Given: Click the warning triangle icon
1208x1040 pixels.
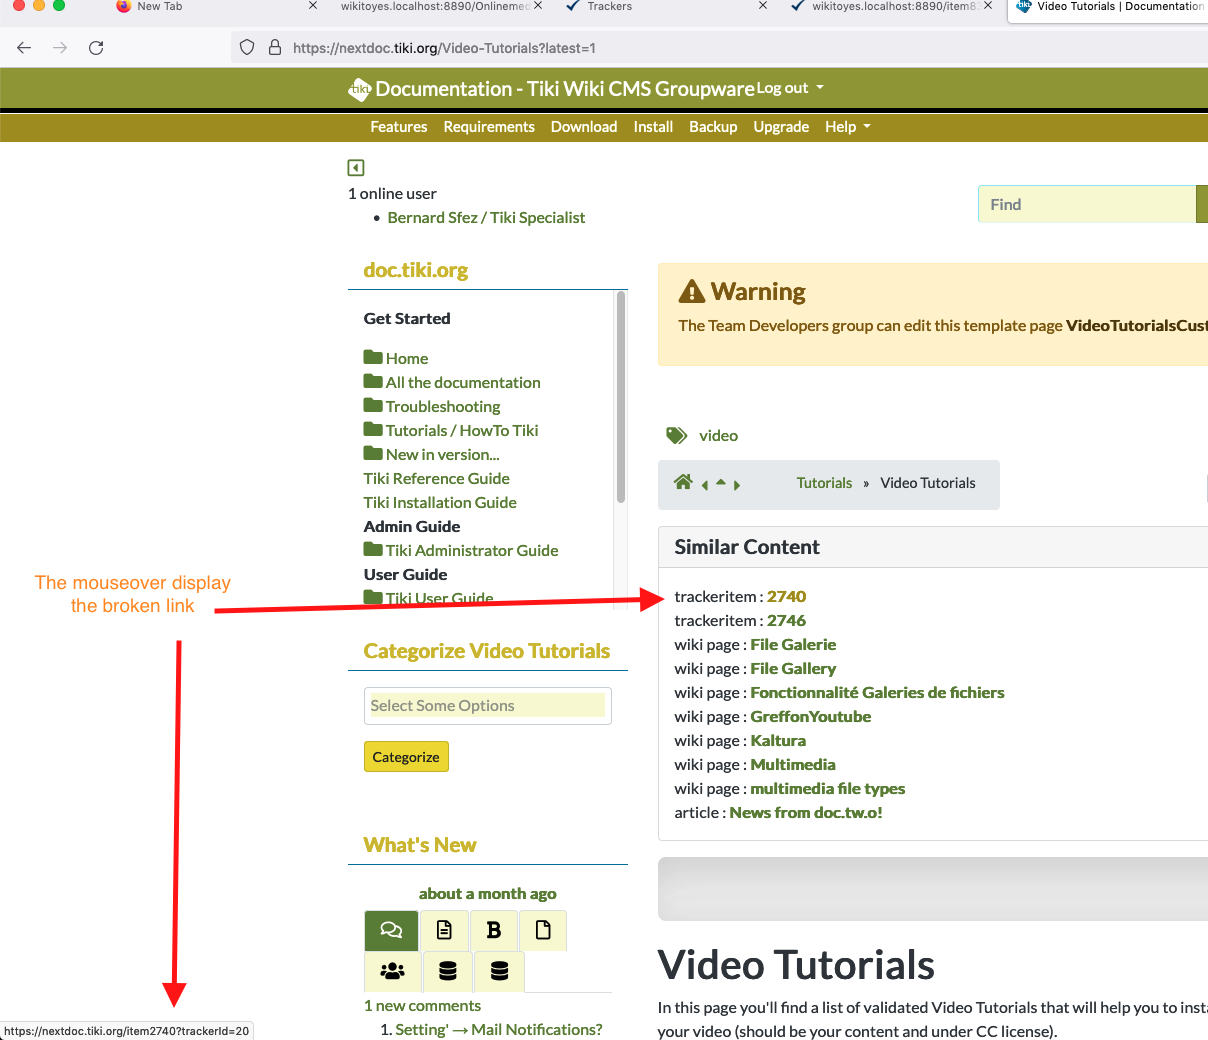Looking at the screenshot, I should tap(691, 291).
